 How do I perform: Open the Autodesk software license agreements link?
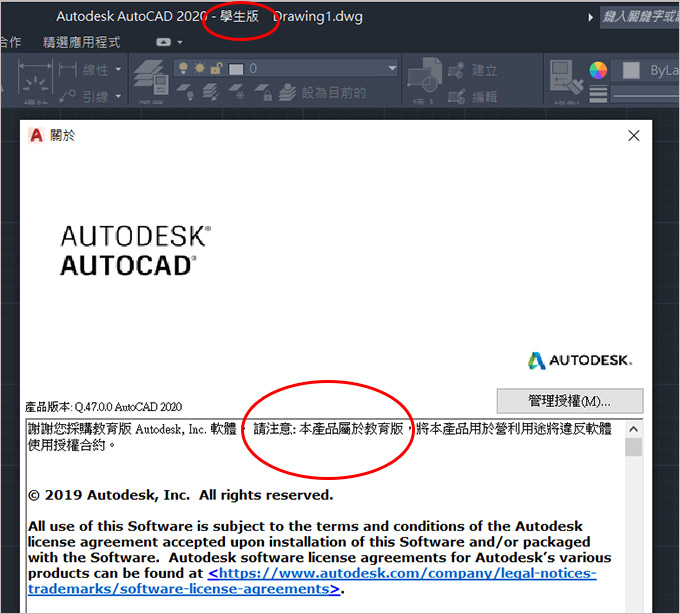(x=312, y=581)
